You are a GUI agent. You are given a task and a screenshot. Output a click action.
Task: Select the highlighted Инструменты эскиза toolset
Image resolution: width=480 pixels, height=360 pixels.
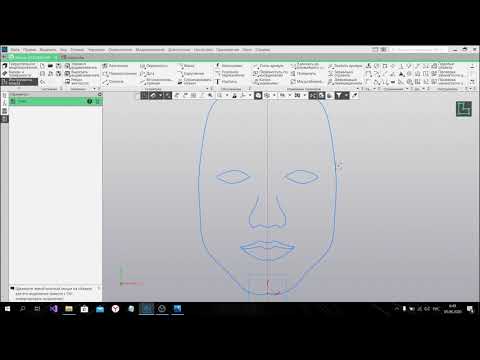[x=19, y=82]
